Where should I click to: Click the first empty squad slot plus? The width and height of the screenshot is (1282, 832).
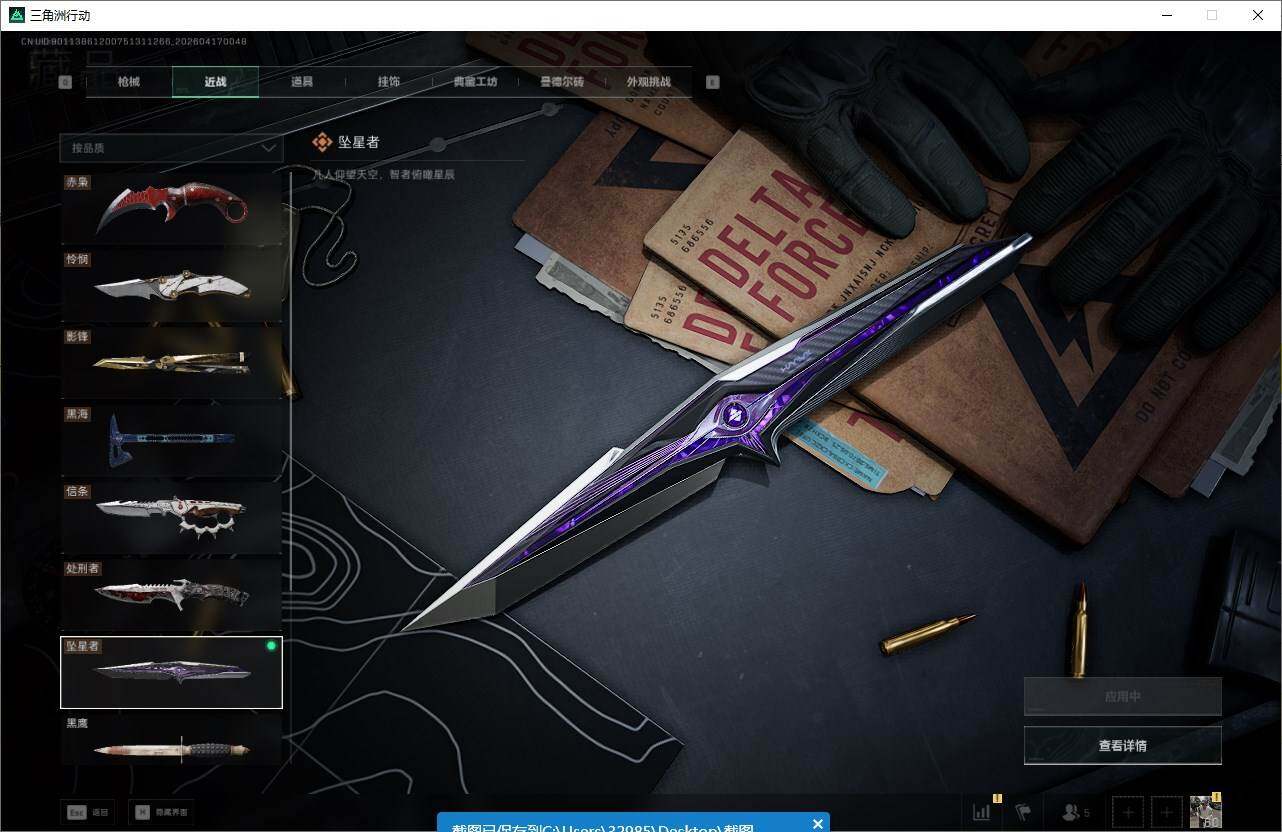point(1128,812)
